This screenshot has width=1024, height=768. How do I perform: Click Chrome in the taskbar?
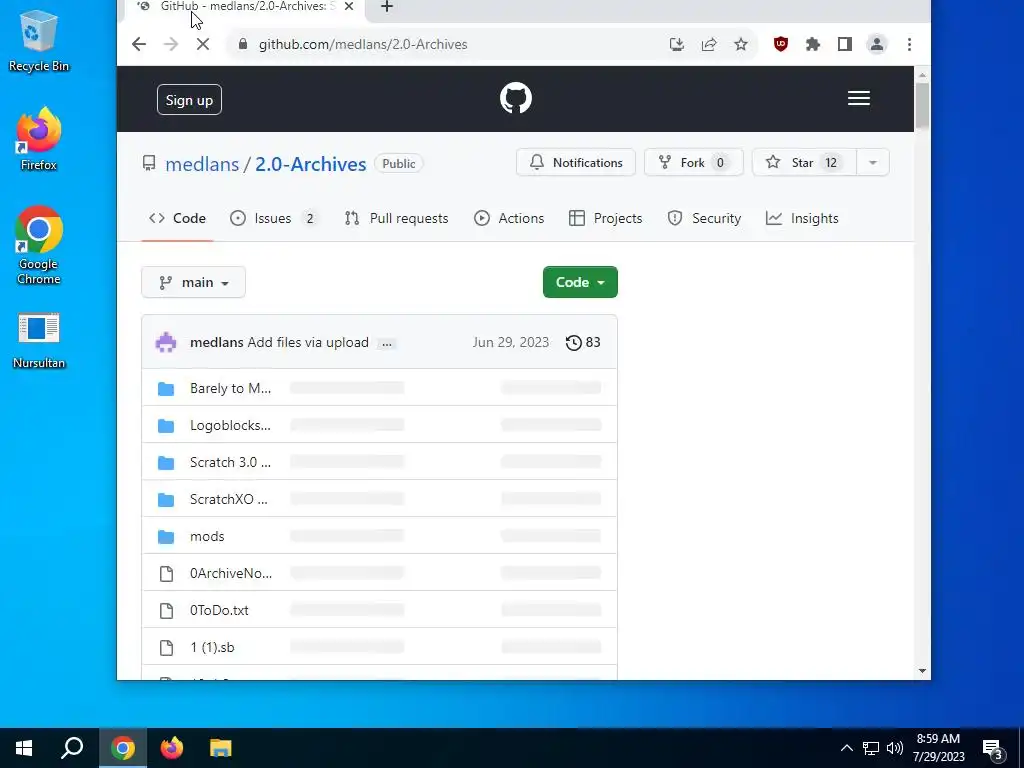[x=123, y=748]
